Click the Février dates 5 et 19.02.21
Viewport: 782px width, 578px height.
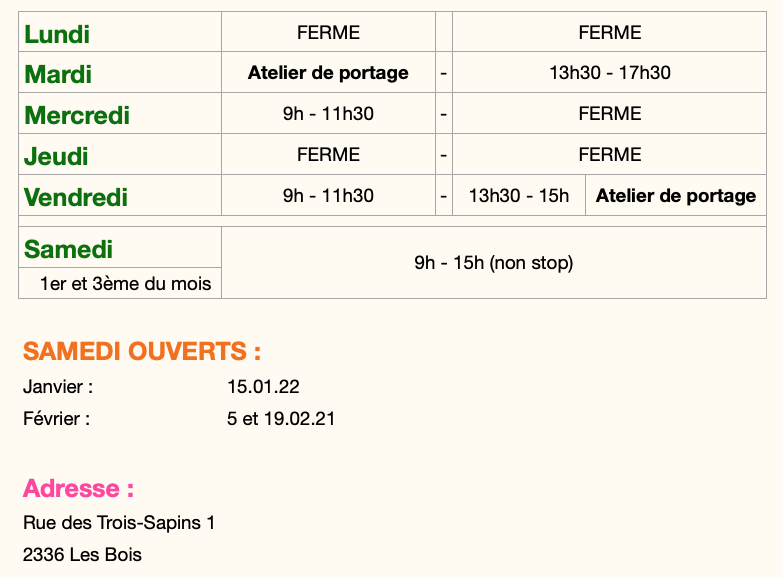(281, 419)
